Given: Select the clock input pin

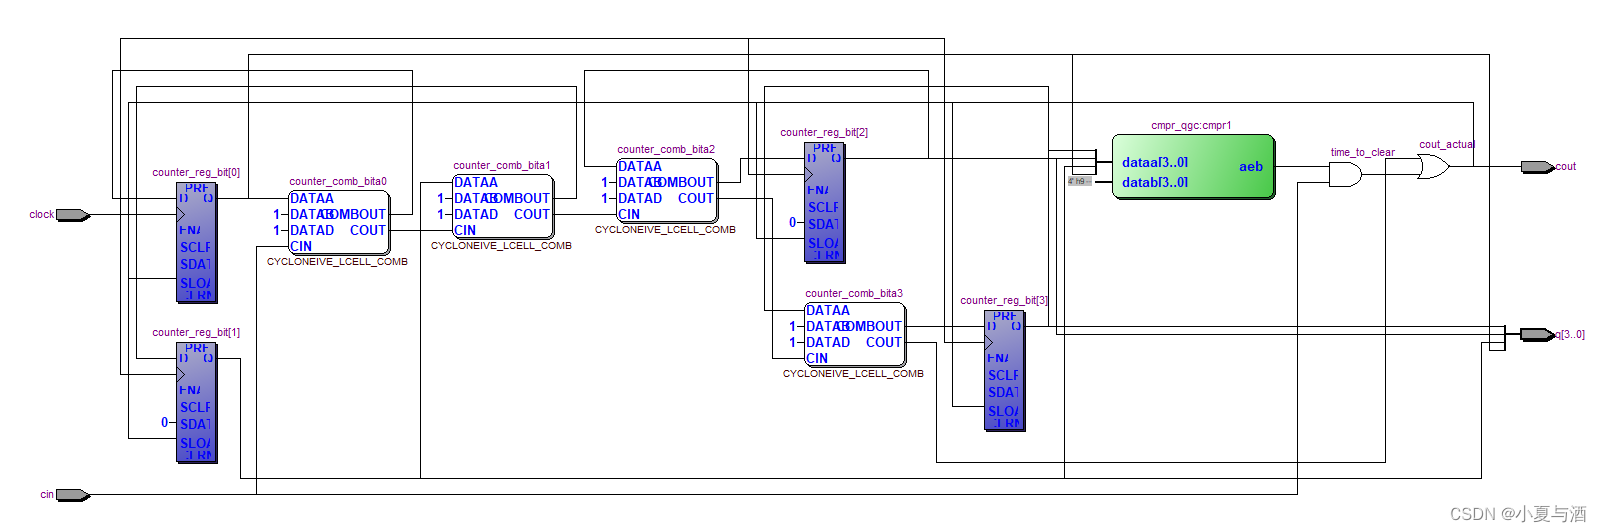Looking at the screenshot, I should point(73,215).
